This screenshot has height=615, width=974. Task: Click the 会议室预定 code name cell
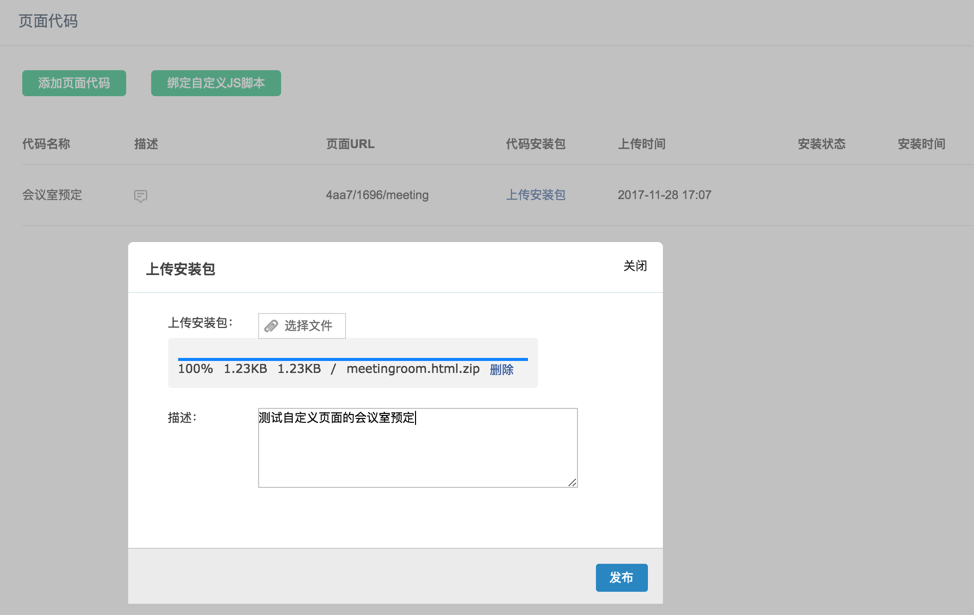pos(52,195)
